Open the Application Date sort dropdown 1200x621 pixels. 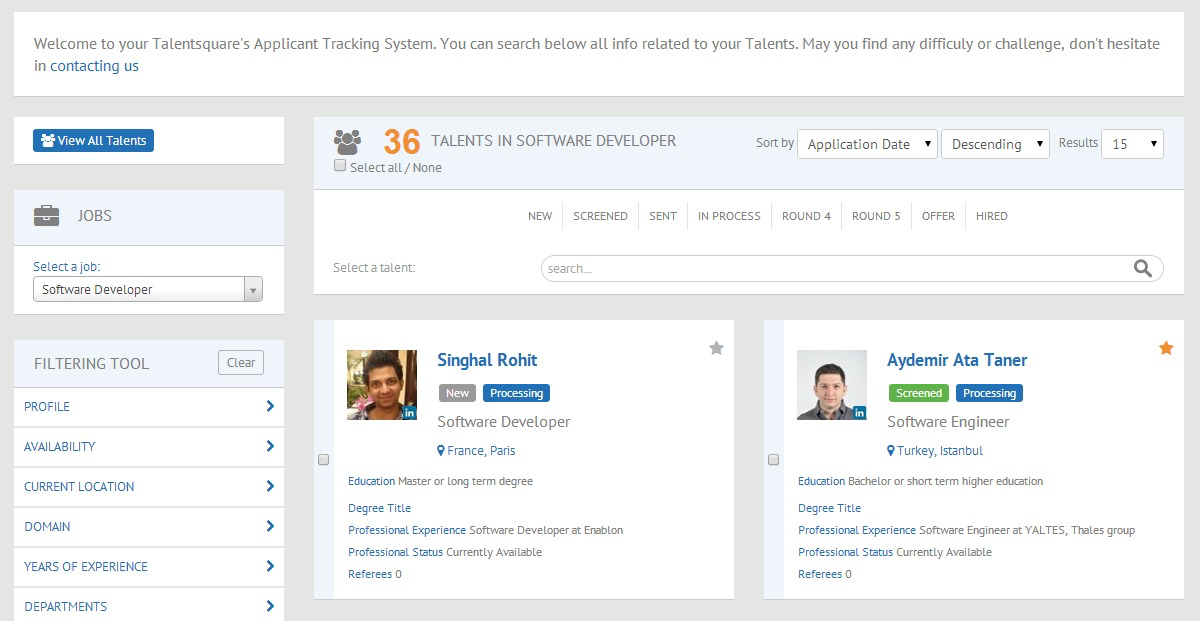[866, 143]
